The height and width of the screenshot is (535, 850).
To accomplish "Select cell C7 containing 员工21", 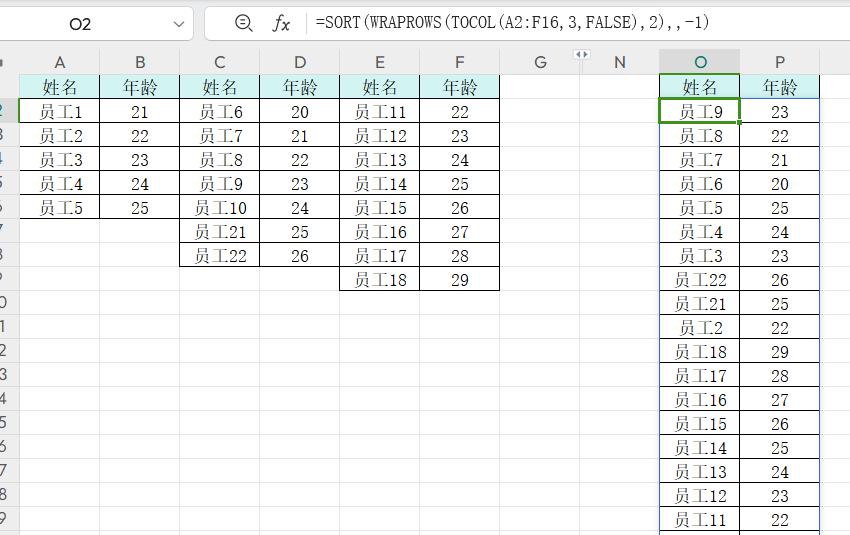I will pos(220,231).
